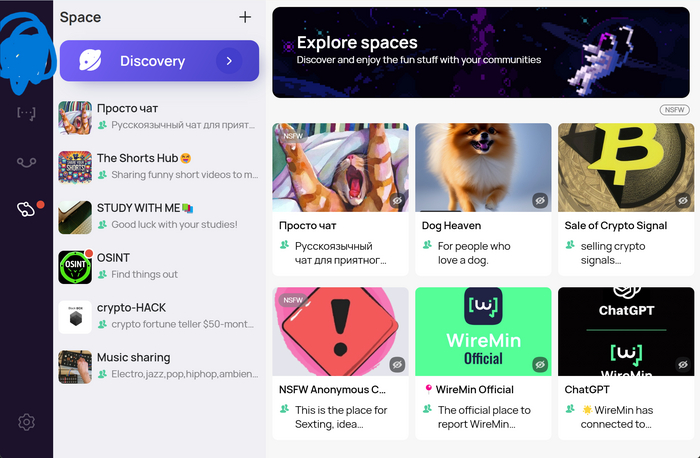Screen dimensions: 700x458
Task: Click ChatGPT card title
Action: pyautogui.click(x=587, y=389)
